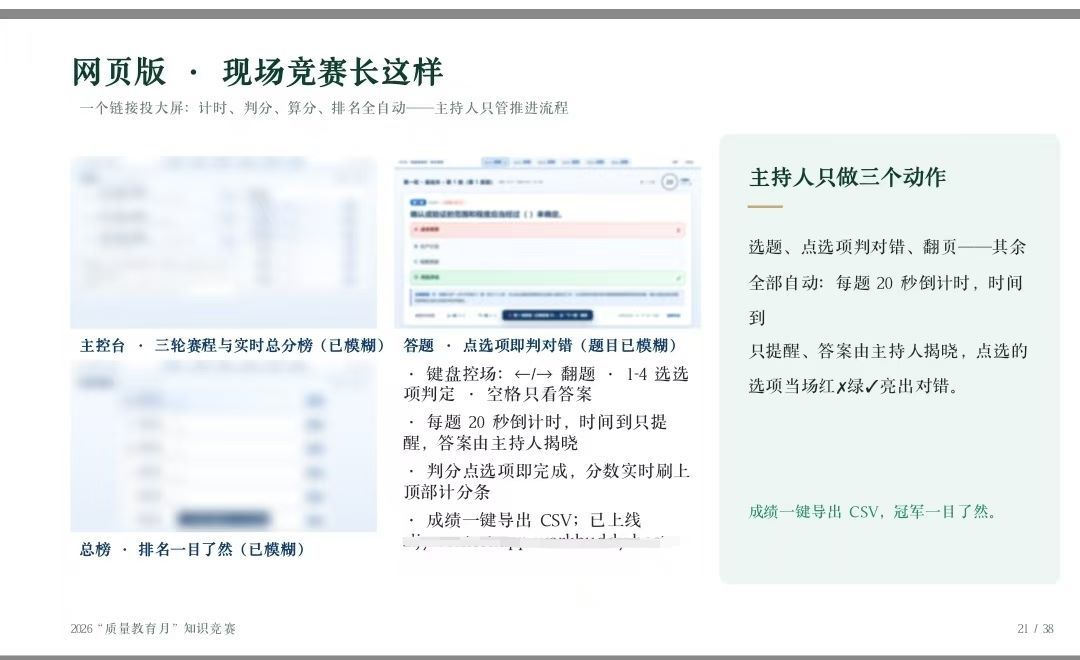Select bullet "每题 20 秒倒计时，时间到只提醒"
Viewport: 1080px width, 660px height.
[535, 432]
